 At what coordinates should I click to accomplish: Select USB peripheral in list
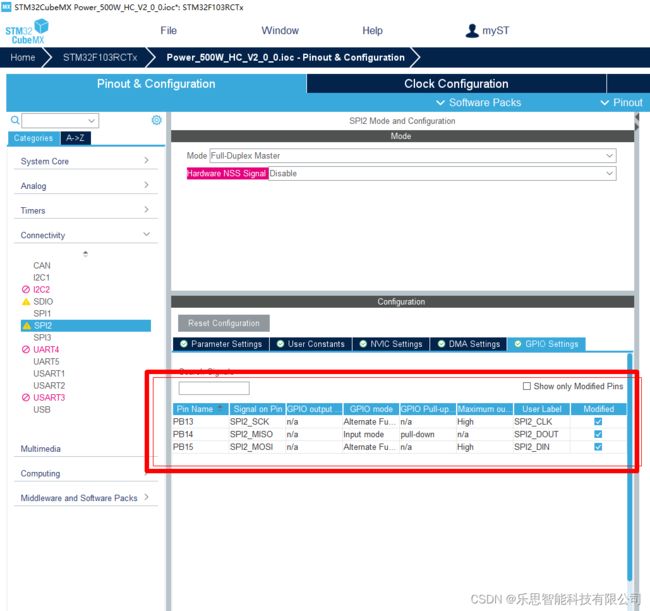42,410
